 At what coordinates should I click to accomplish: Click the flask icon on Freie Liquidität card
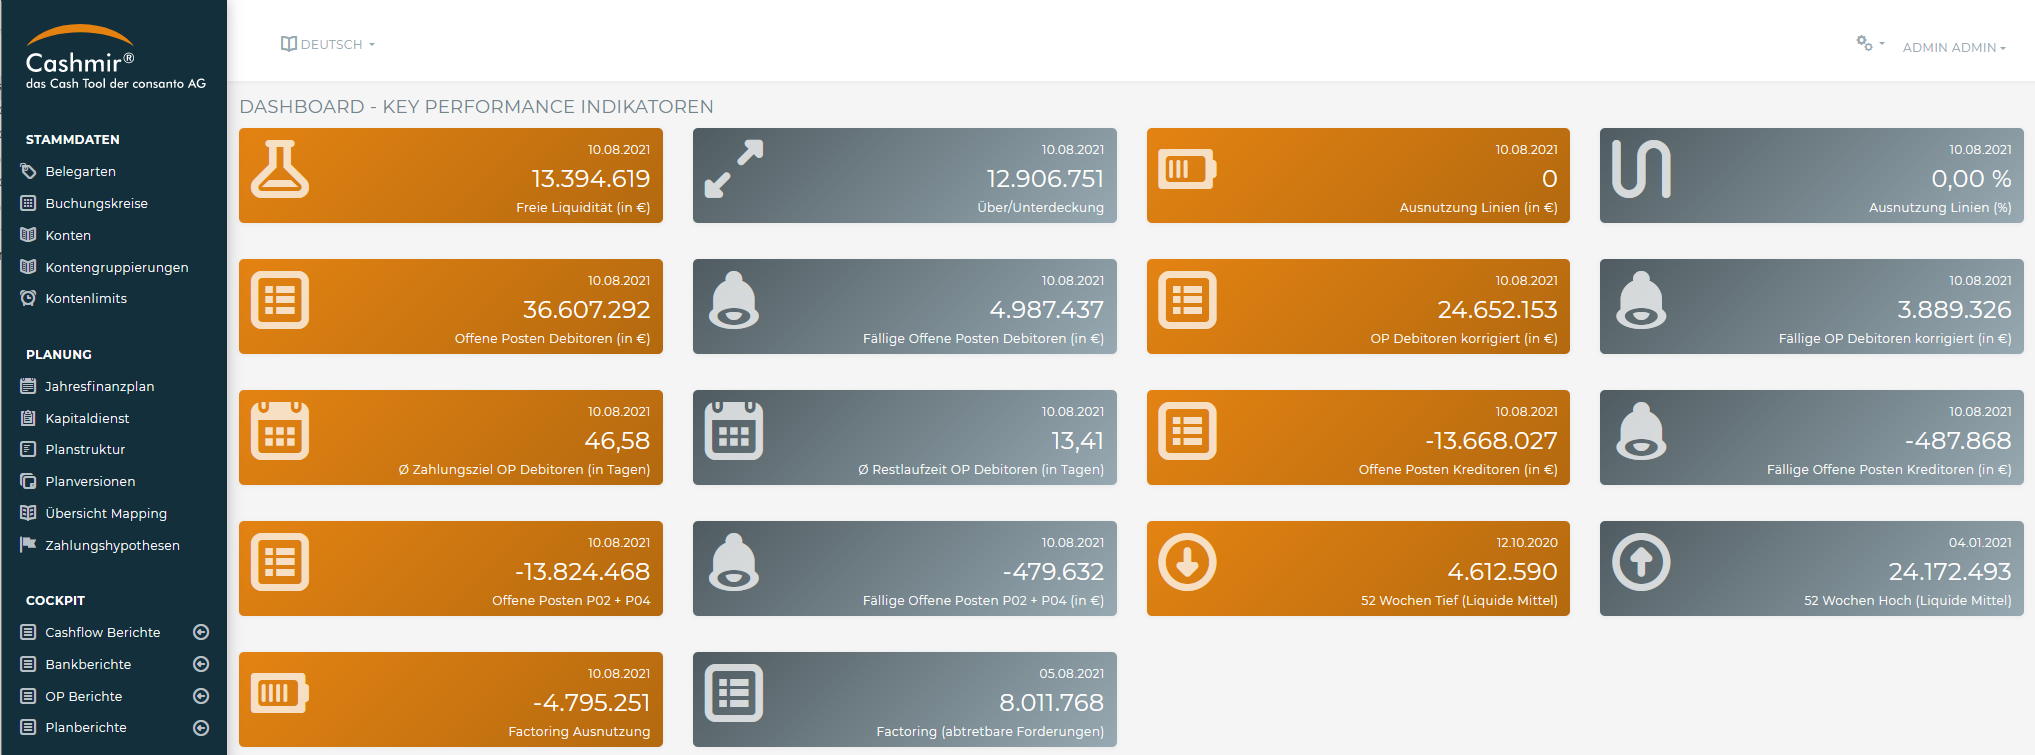pyautogui.click(x=280, y=169)
